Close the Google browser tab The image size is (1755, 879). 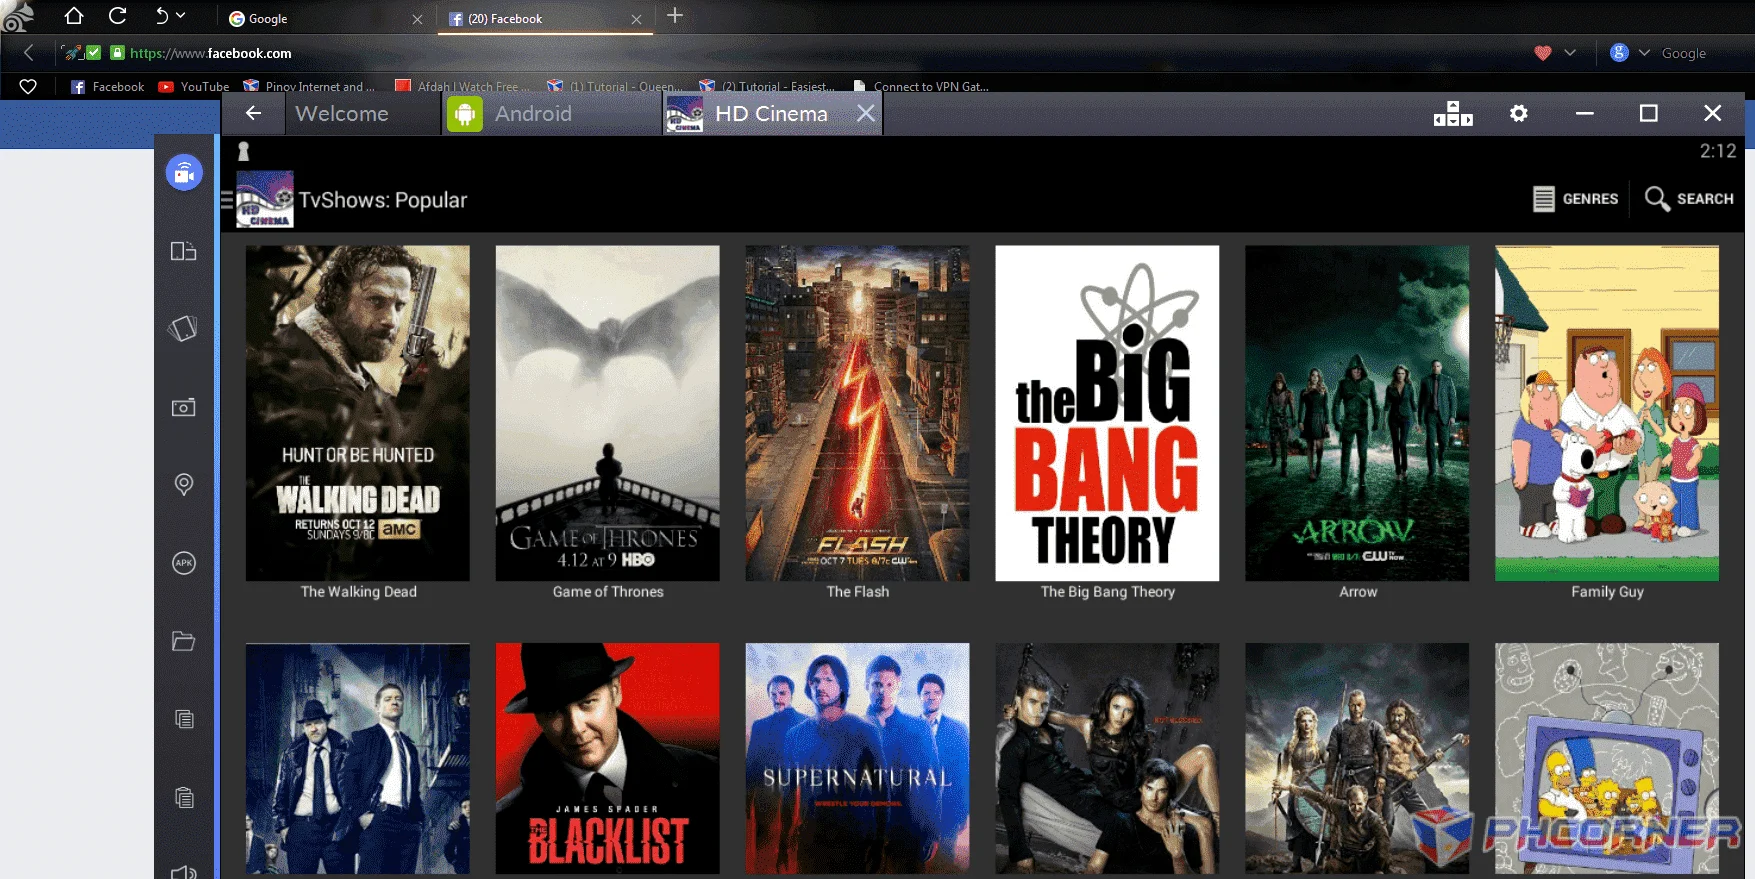pyautogui.click(x=417, y=19)
